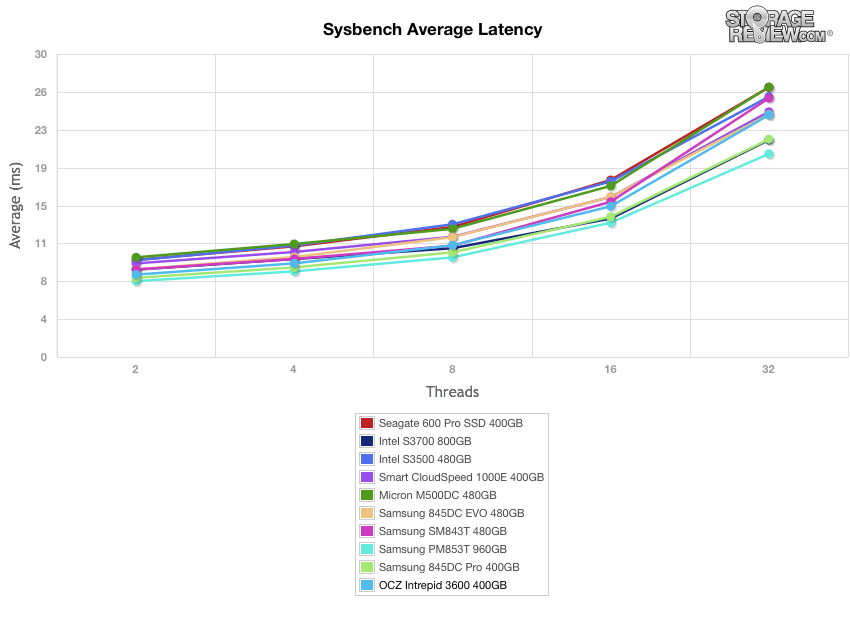This screenshot has height=625, width=850.
Task: Click the y-axis label 23
Action: point(41,130)
